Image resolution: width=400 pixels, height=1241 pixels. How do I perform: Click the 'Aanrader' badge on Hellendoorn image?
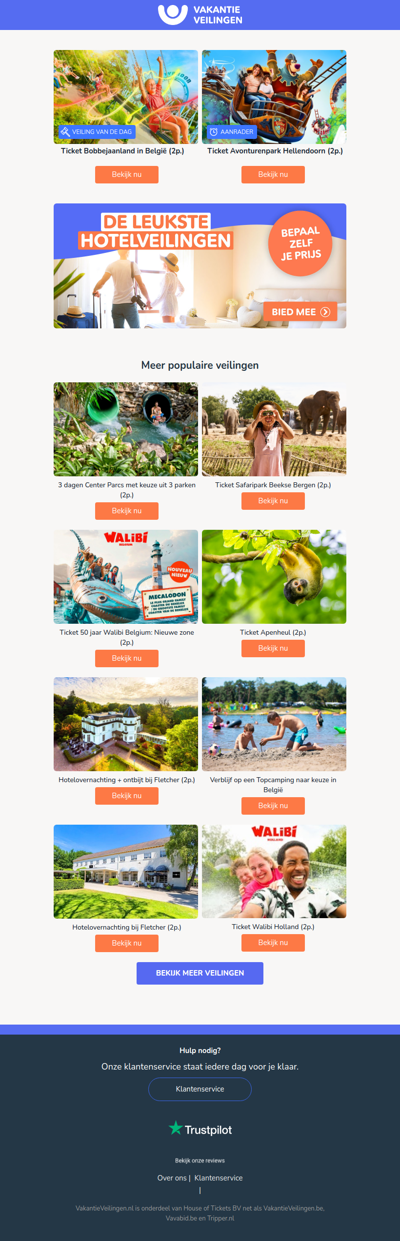[x=232, y=132]
